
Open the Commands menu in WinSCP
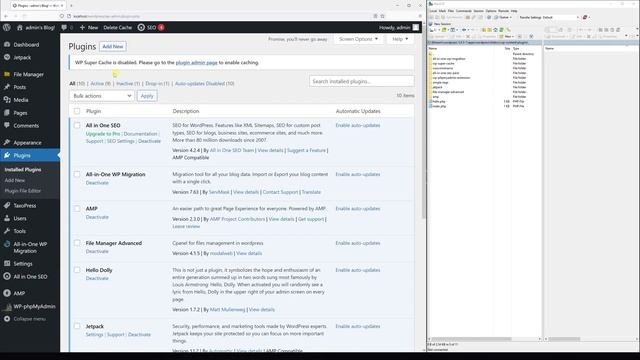463,11
